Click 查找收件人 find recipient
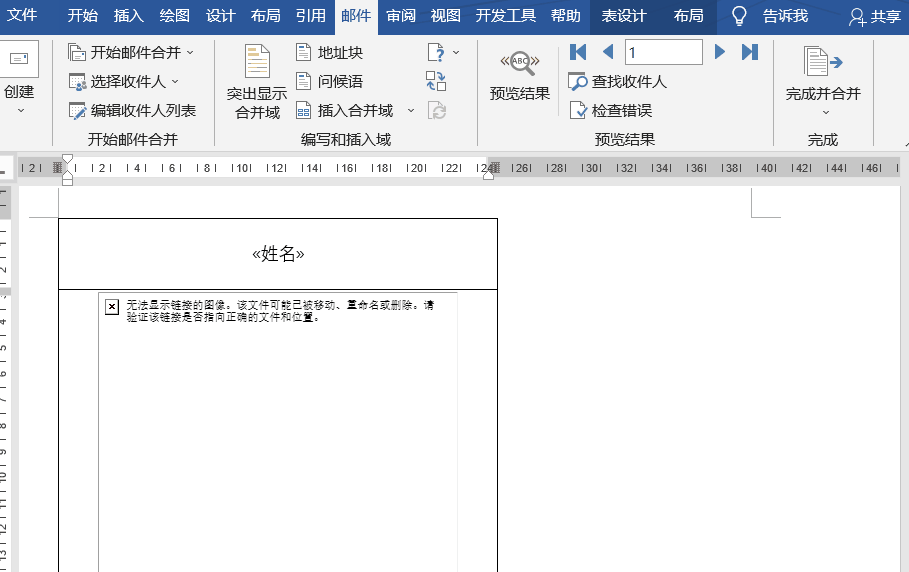 point(618,82)
